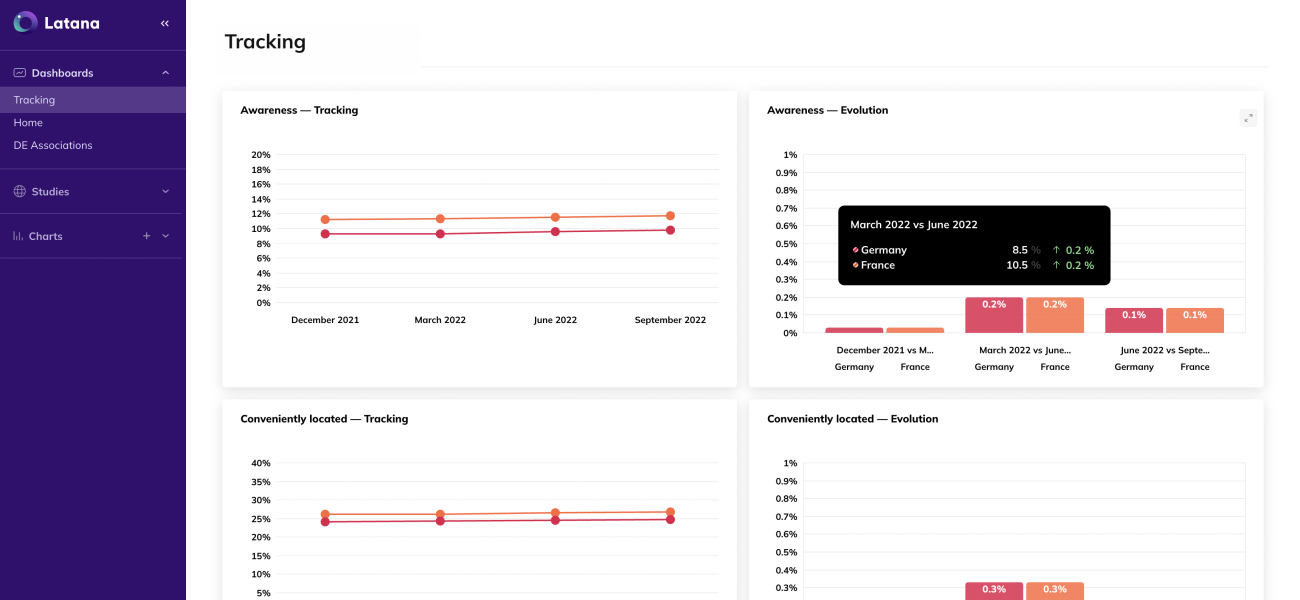
Task: Click the June 2022 axis label in Awareness Tracking
Action: [555, 320]
